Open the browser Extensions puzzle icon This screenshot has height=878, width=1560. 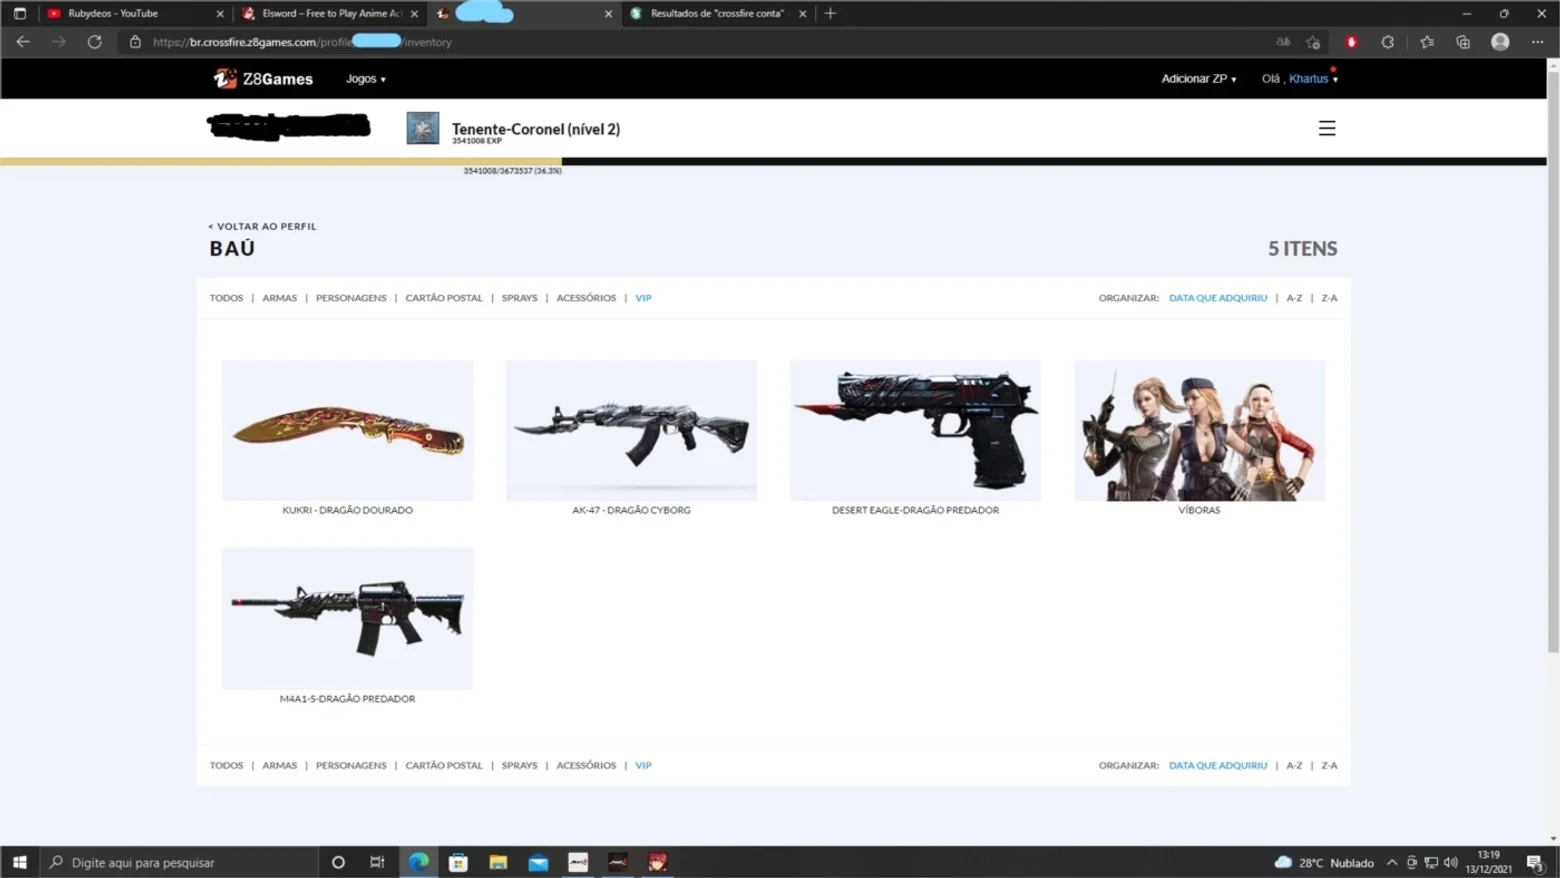point(1388,42)
